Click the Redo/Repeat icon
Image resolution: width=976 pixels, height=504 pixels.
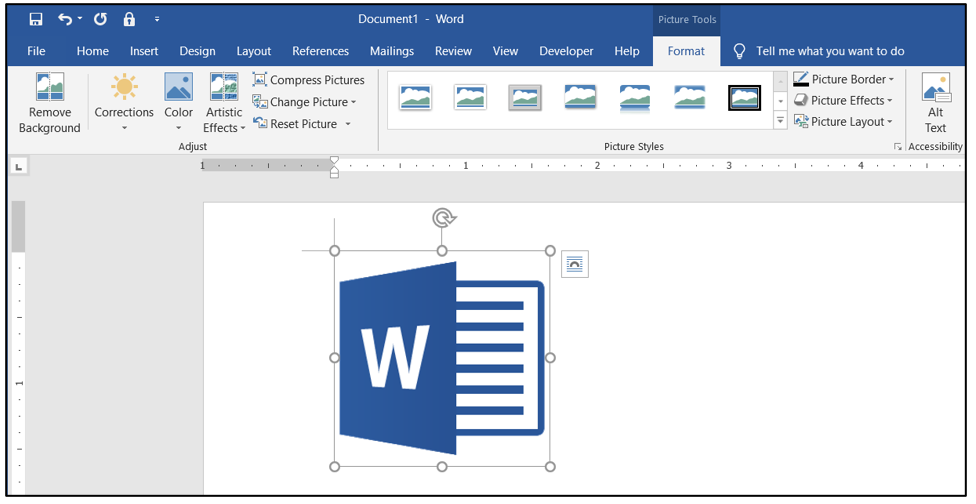pos(100,19)
